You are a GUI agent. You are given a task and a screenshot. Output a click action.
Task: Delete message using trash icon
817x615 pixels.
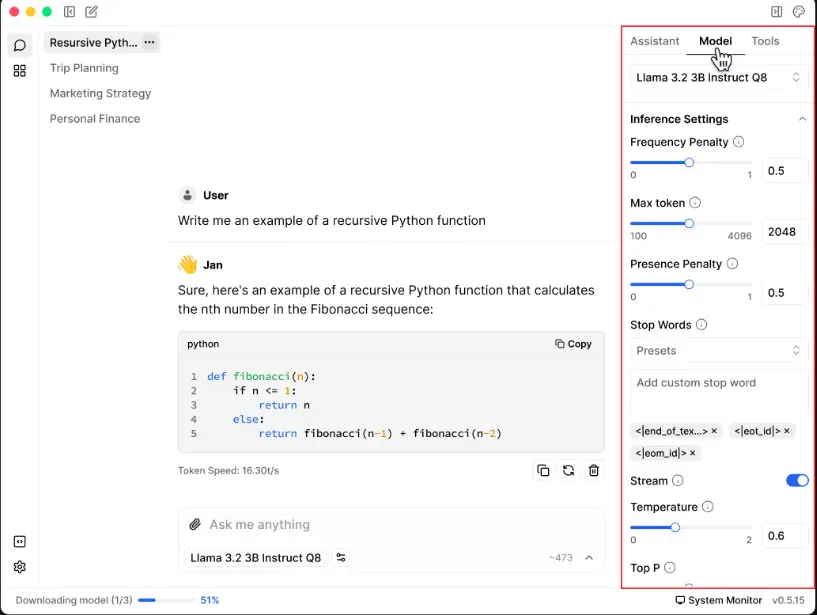click(594, 470)
